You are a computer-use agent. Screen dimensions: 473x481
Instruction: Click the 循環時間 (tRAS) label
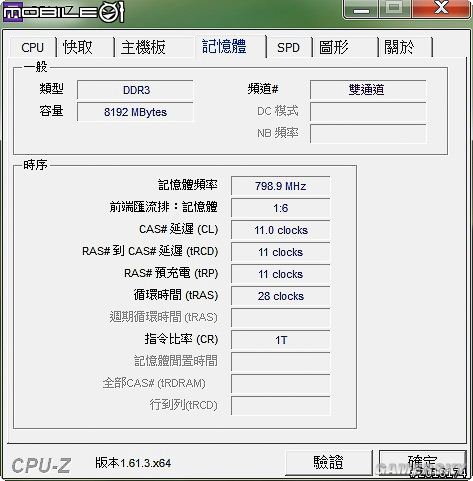(x=176, y=295)
